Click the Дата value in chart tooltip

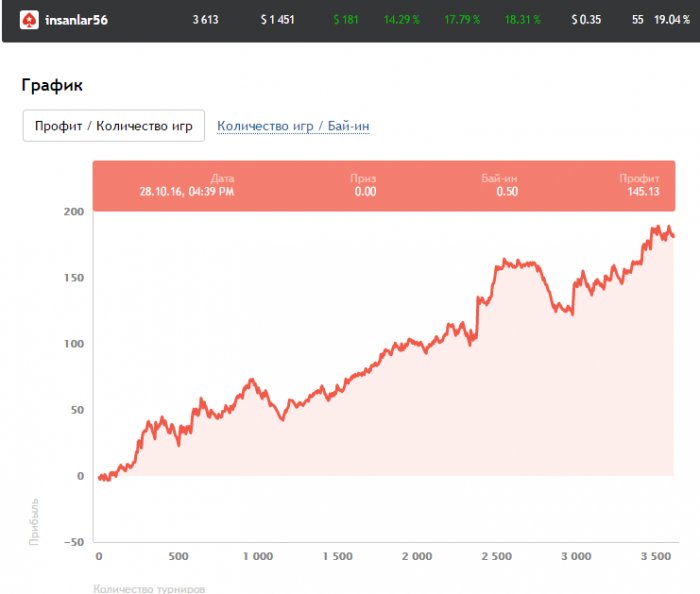point(187,192)
